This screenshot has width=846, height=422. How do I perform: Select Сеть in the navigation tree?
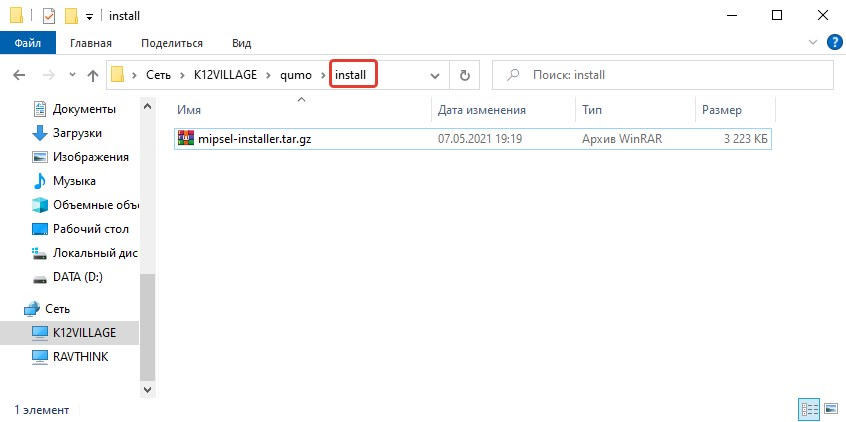[58, 309]
